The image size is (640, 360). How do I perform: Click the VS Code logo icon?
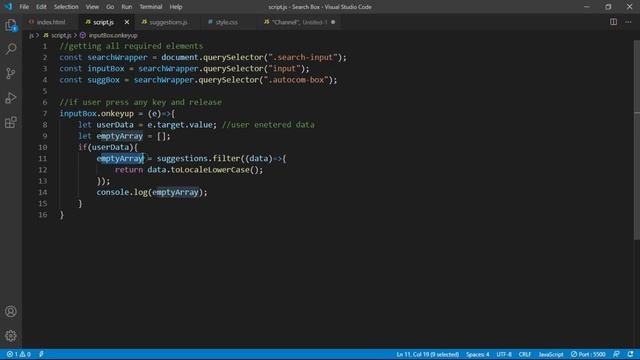click(8, 7)
